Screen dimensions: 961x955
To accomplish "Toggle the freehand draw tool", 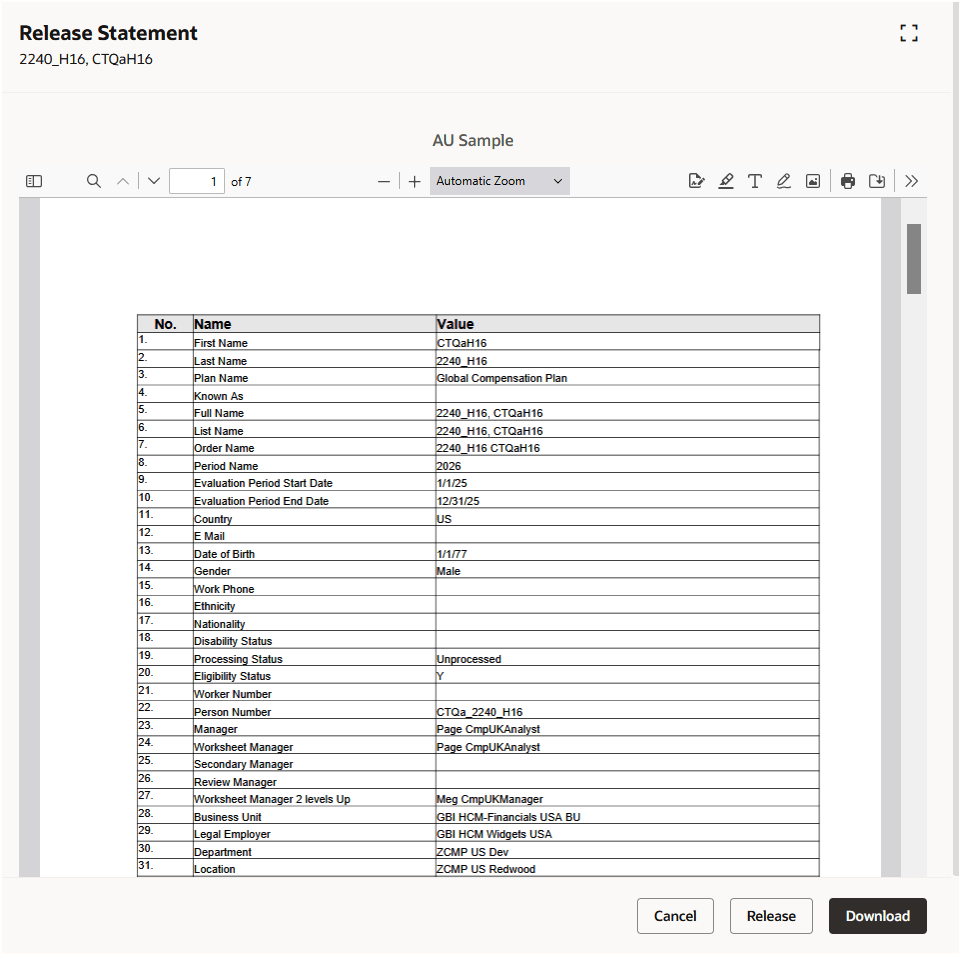I will pyautogui.click(x=784, y=181).
